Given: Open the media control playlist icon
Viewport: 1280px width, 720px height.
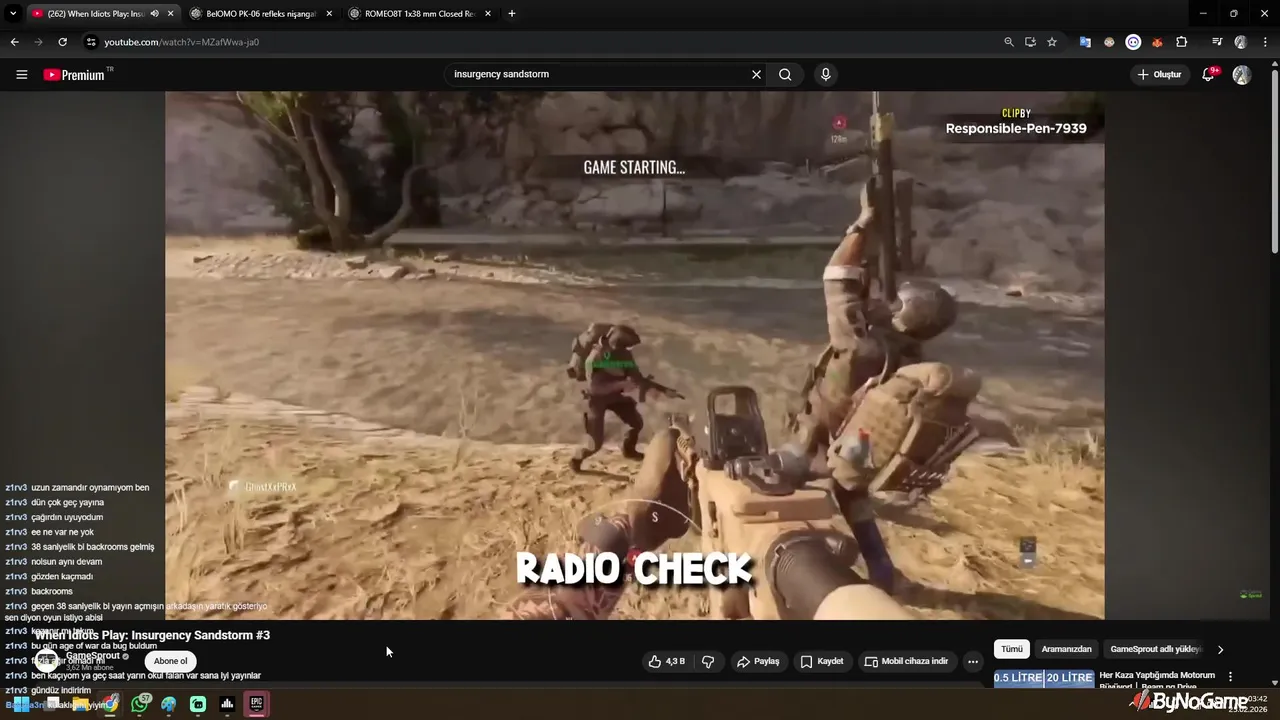Looking at the screenshot, I should tap(1217, 42).
